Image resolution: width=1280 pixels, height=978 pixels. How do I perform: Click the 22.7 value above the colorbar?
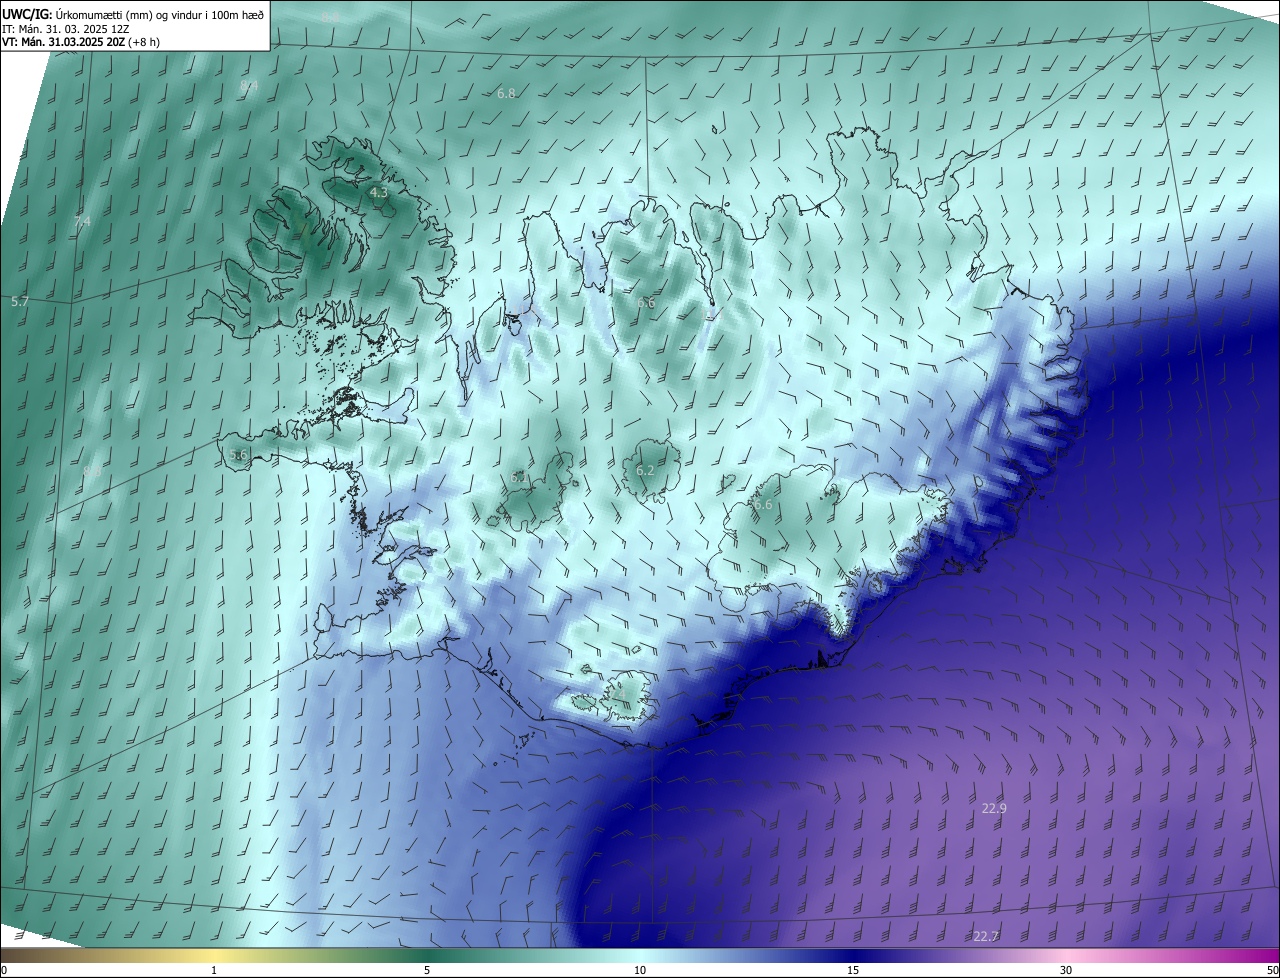coord(985,936)
